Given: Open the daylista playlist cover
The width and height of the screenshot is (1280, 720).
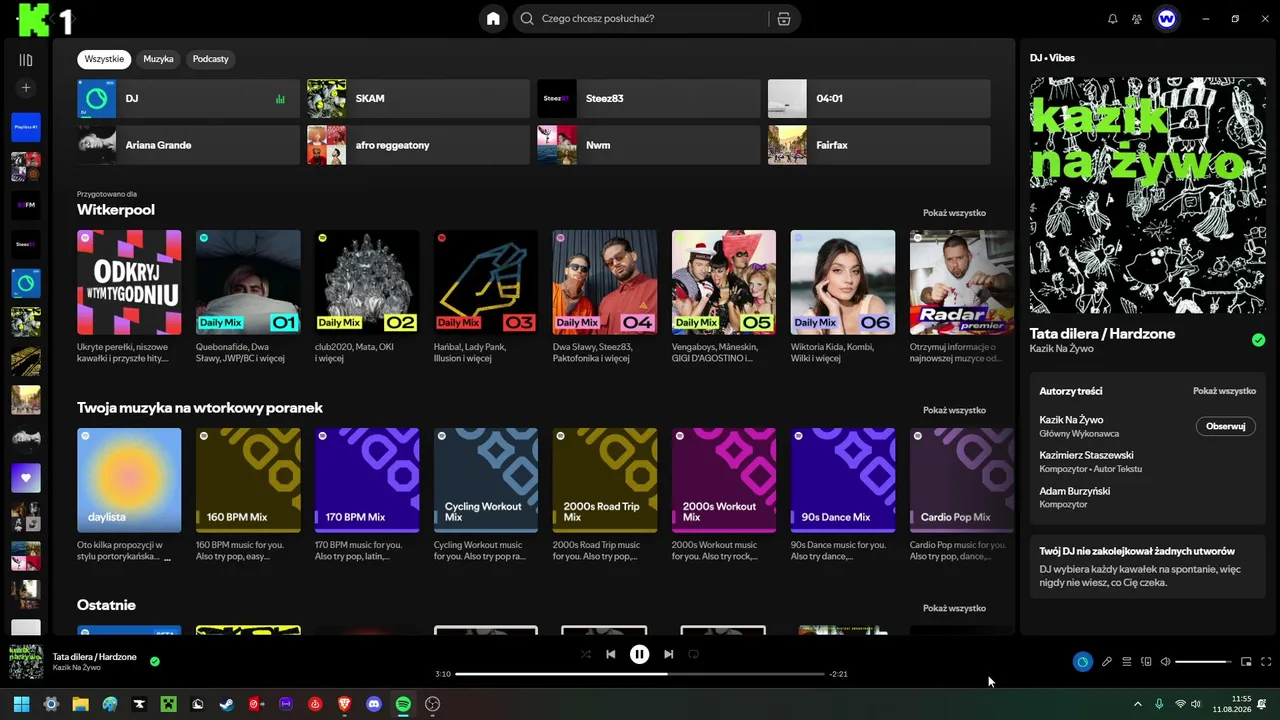Looking at the screenshot, I should click(x=129, y=480).
